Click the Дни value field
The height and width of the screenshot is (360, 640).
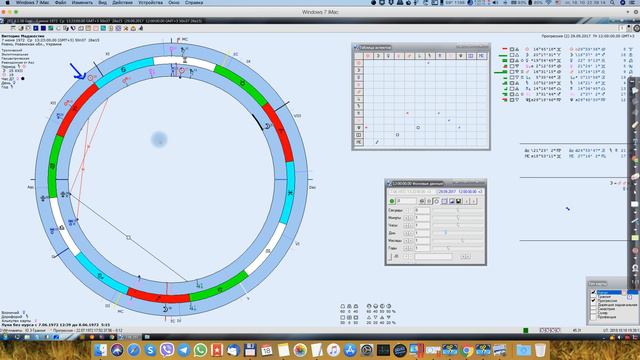point(422,233)
